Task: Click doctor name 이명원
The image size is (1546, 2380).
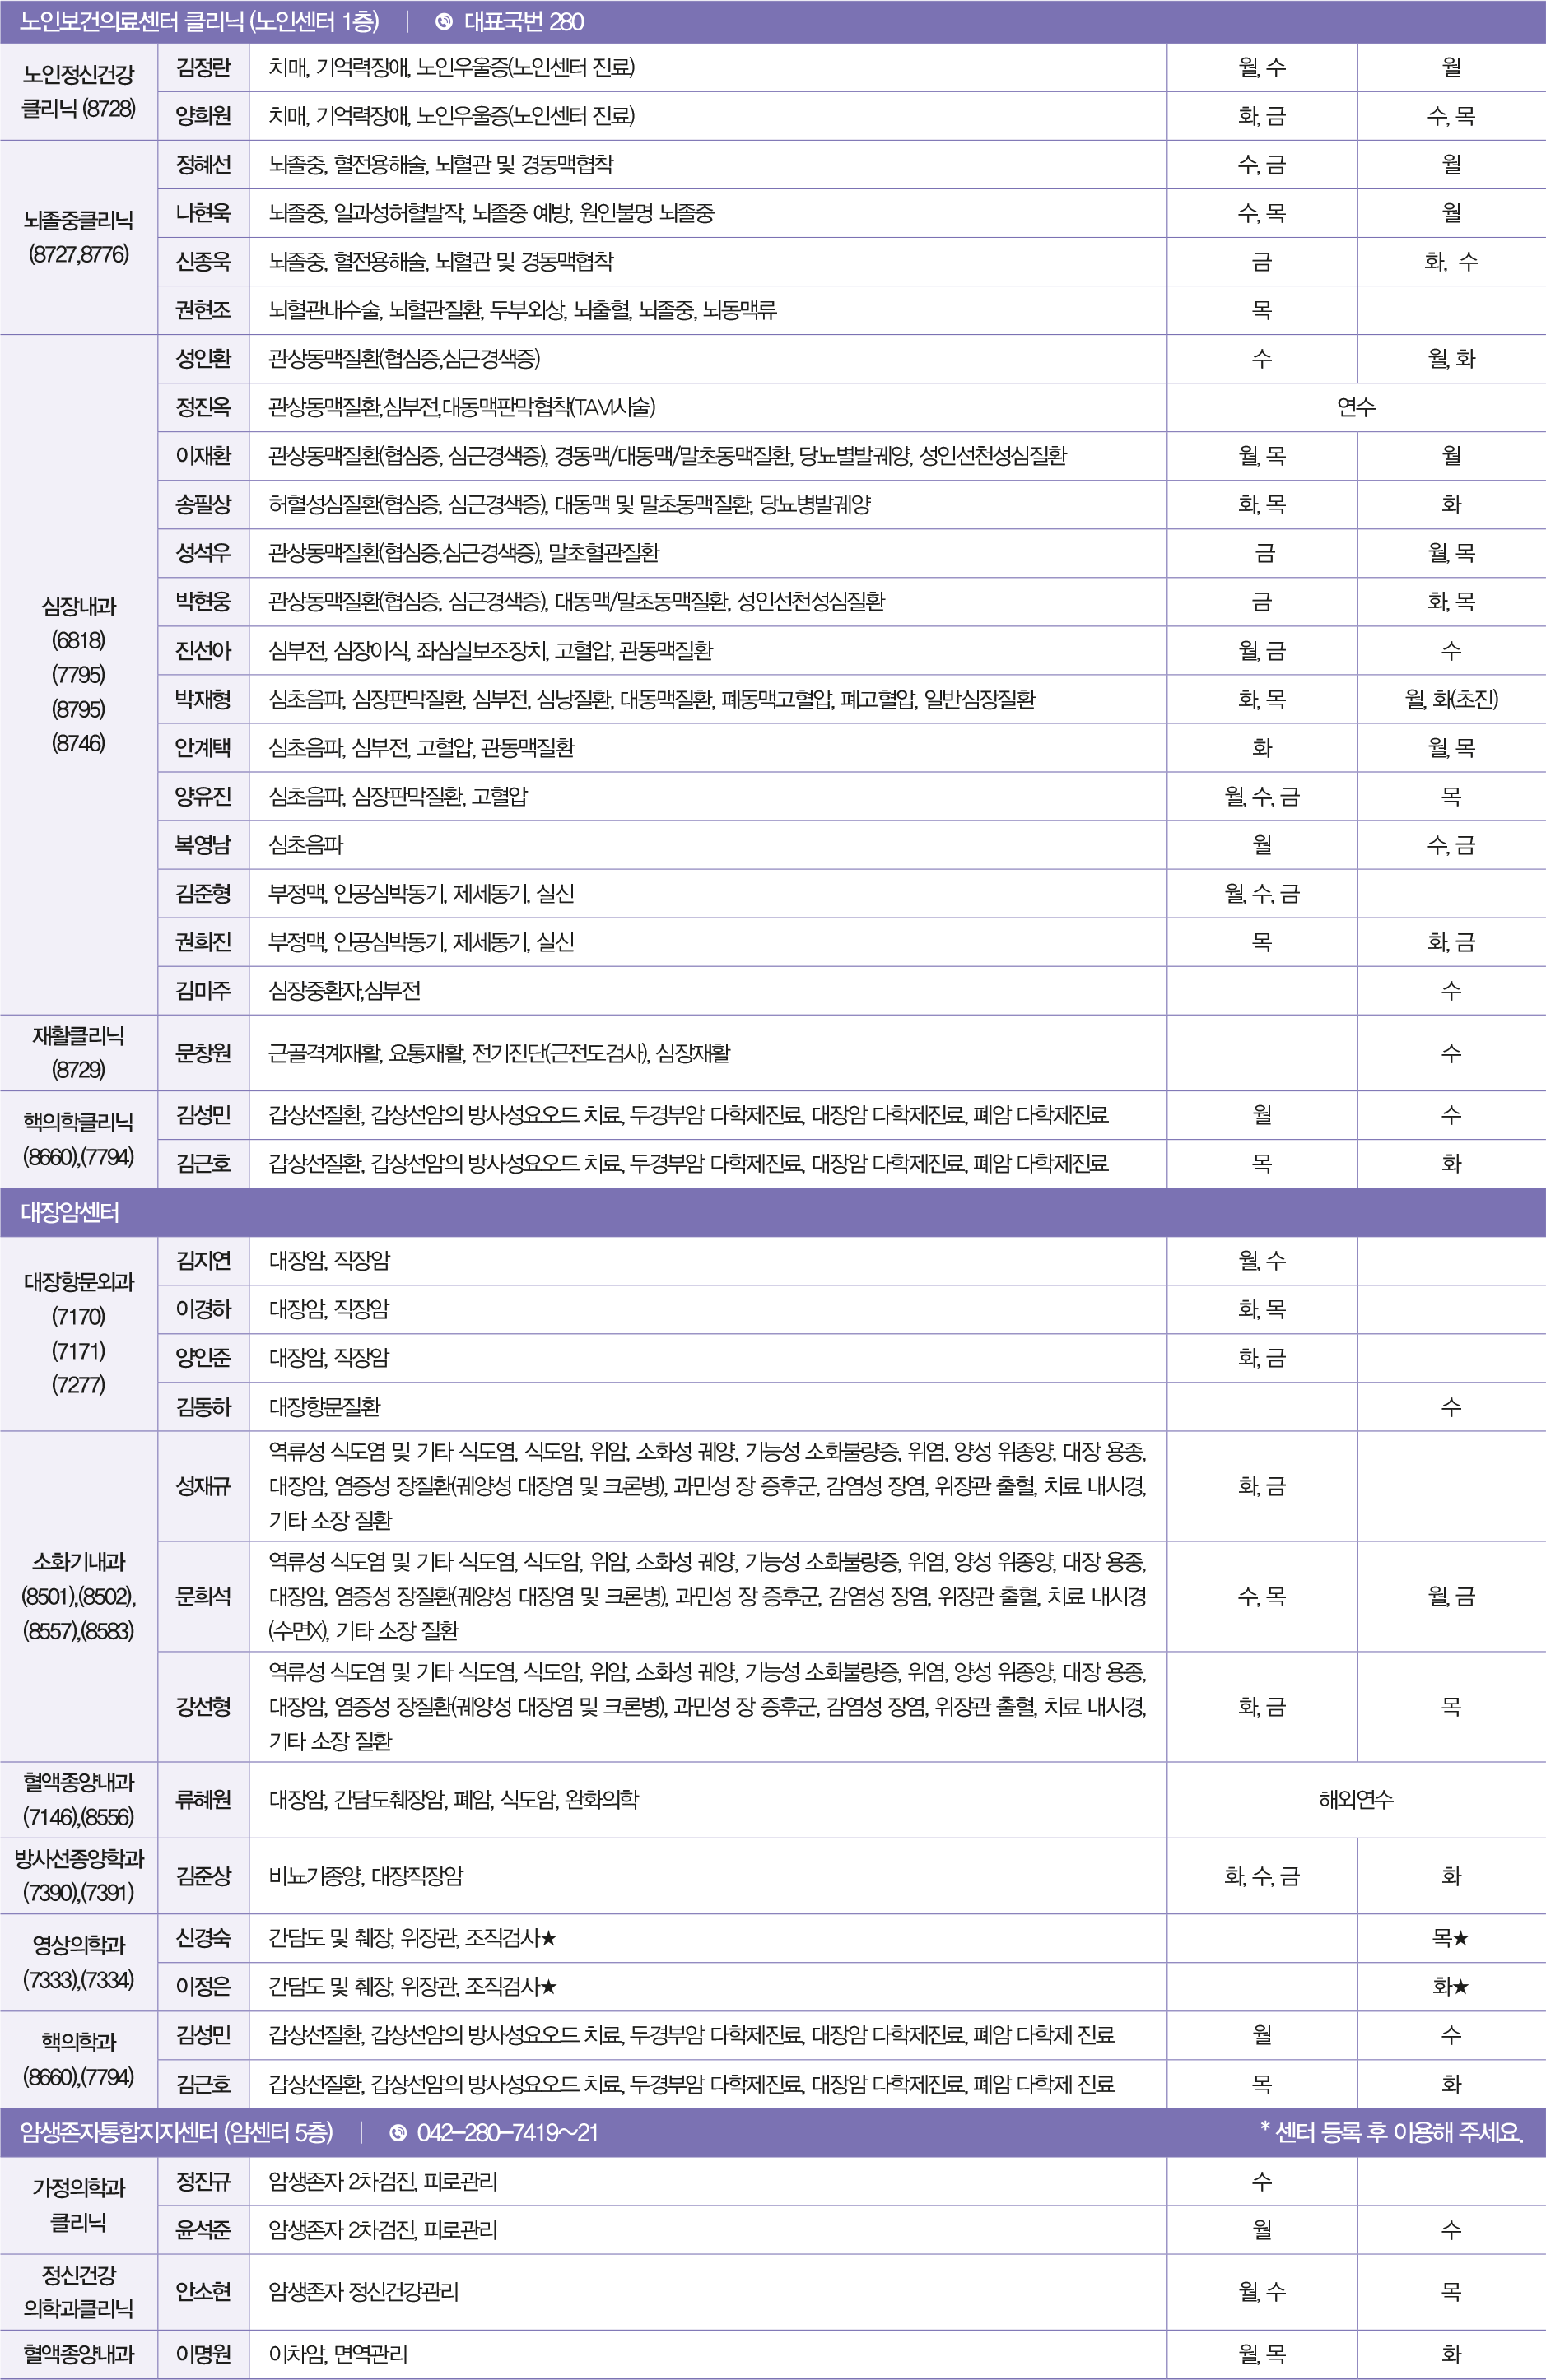Action: click(x=203, y=2354)
